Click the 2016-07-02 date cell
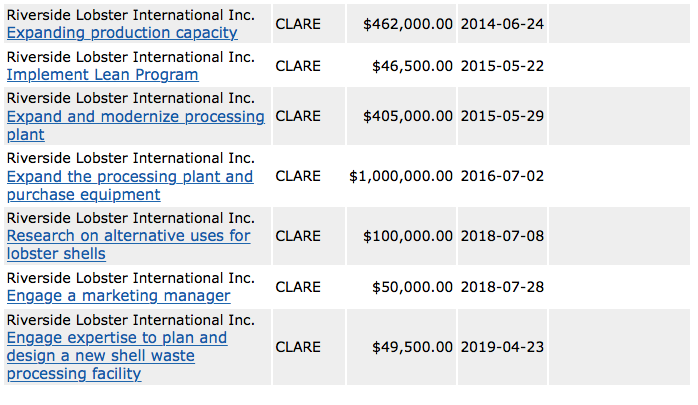698x405 pixels. [x=502, y=176]
